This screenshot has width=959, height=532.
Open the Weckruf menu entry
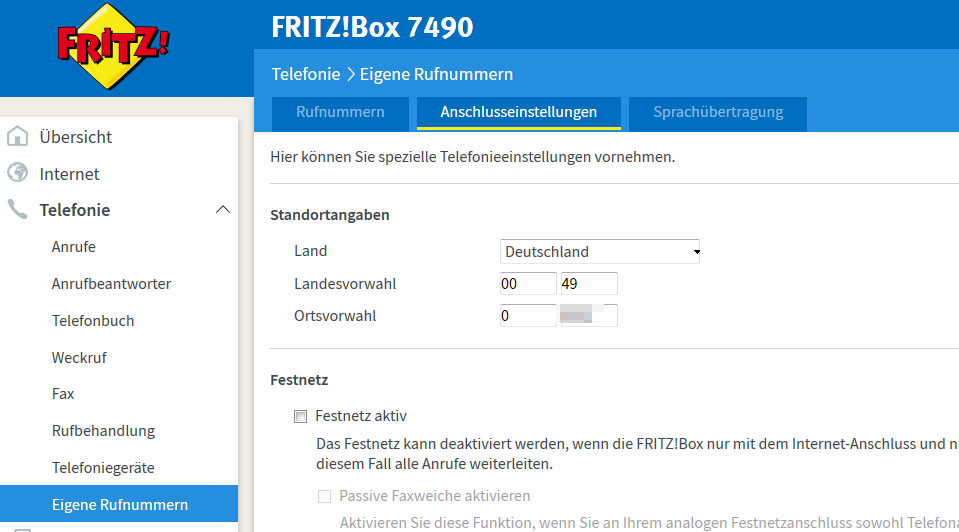tap(79, 358)
